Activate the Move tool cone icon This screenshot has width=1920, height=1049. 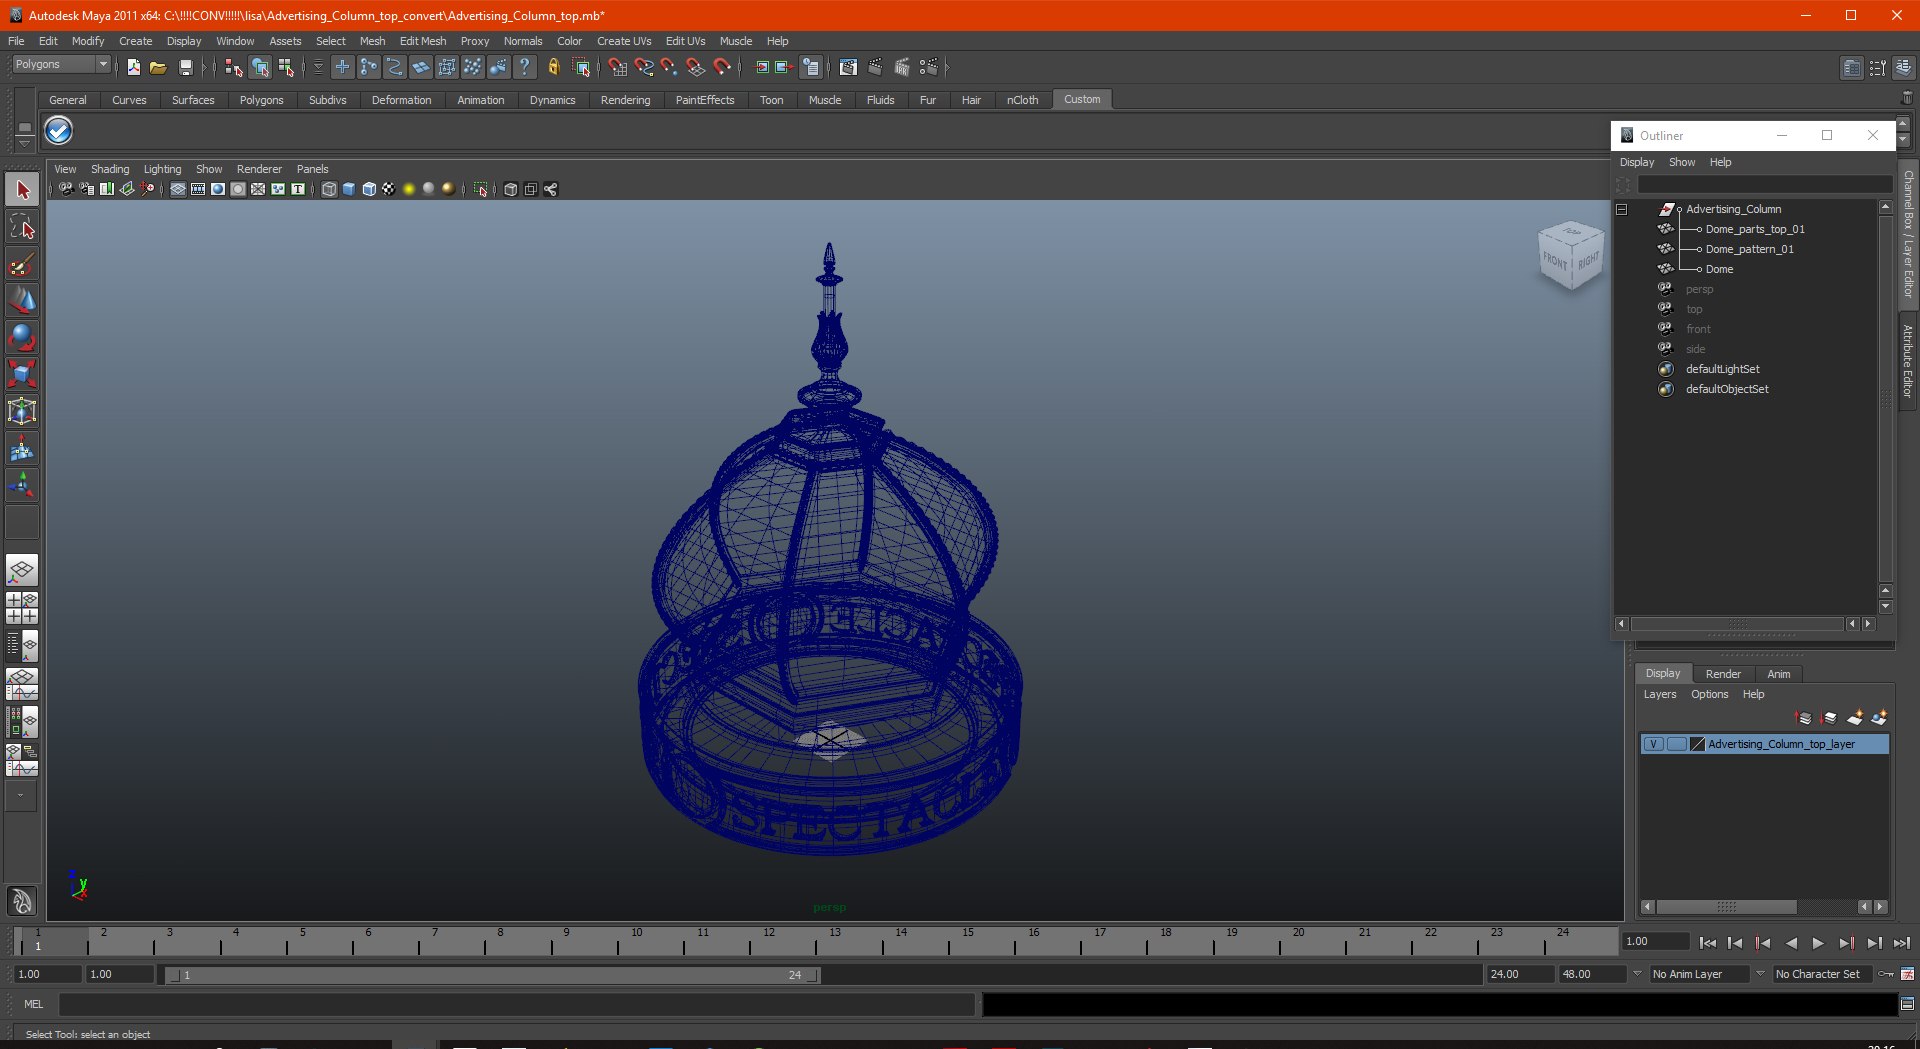[x=22, y=300]
